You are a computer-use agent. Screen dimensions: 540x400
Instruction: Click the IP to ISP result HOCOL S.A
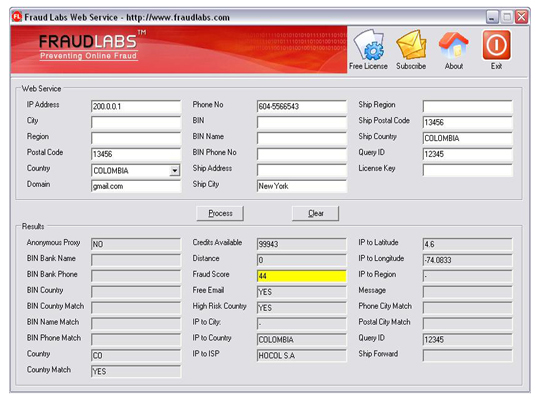[x=302, y=356]
